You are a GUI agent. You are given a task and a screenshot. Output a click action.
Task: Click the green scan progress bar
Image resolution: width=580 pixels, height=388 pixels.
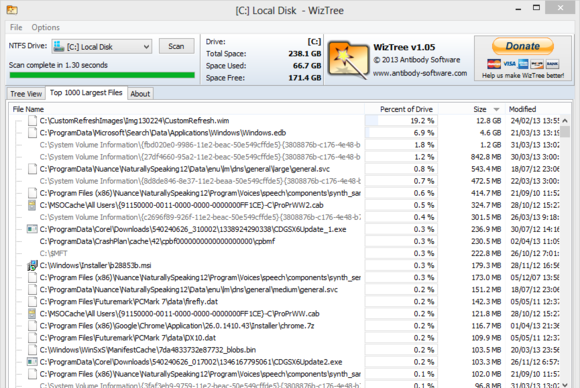[102, 75]
